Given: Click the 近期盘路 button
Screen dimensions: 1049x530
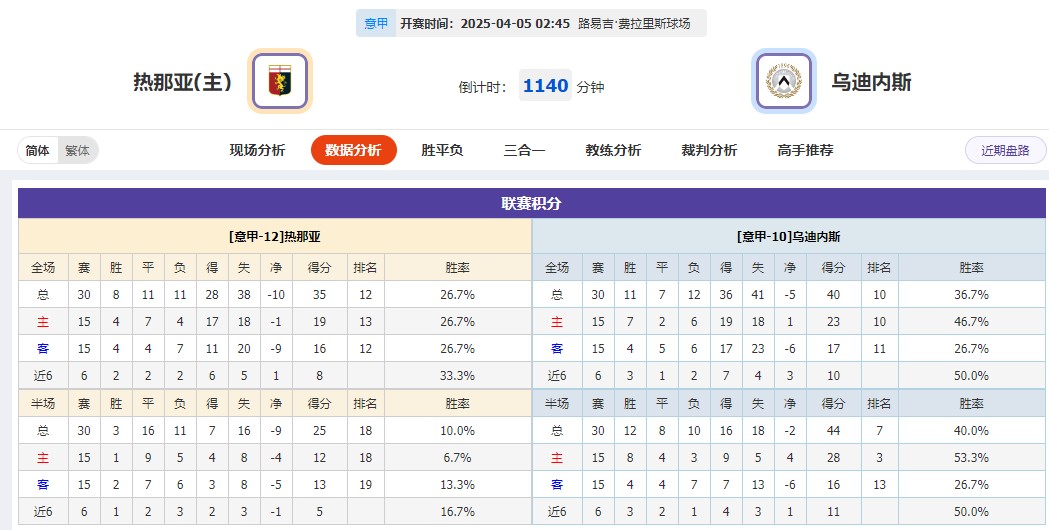Looking at the screenshot, I should click(1005, 150).
